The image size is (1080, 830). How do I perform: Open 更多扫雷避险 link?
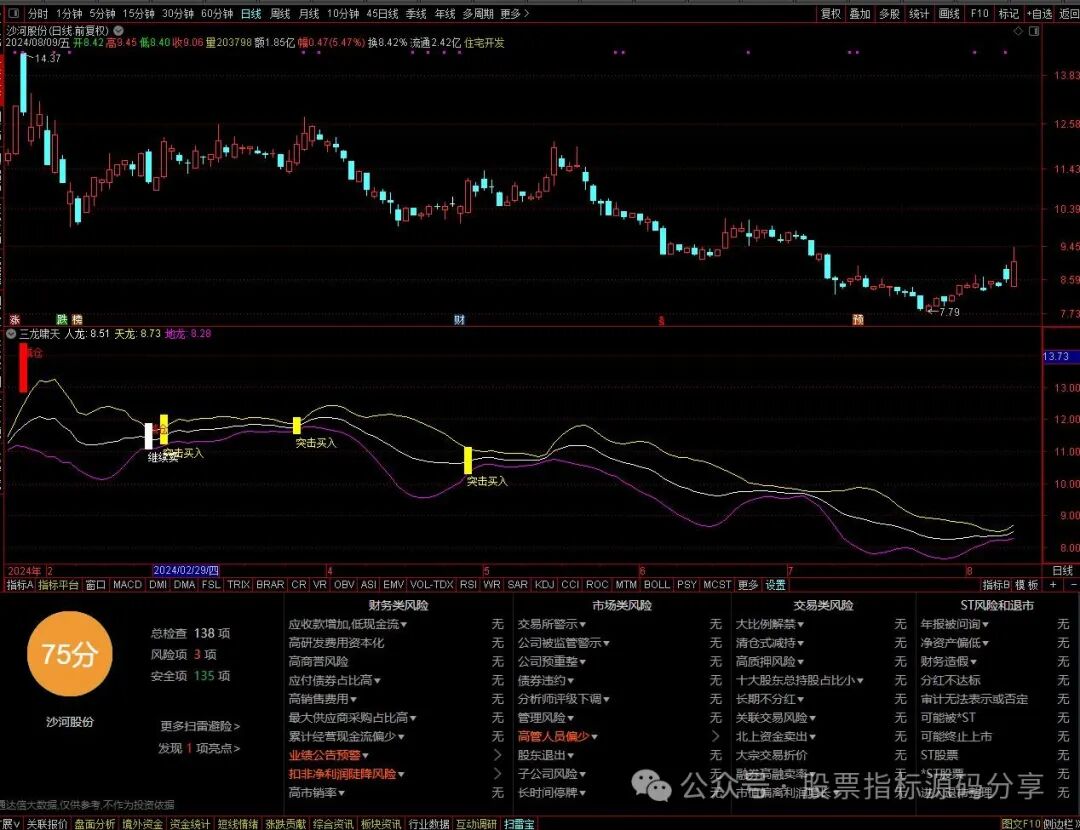click(x=200, y=725)
